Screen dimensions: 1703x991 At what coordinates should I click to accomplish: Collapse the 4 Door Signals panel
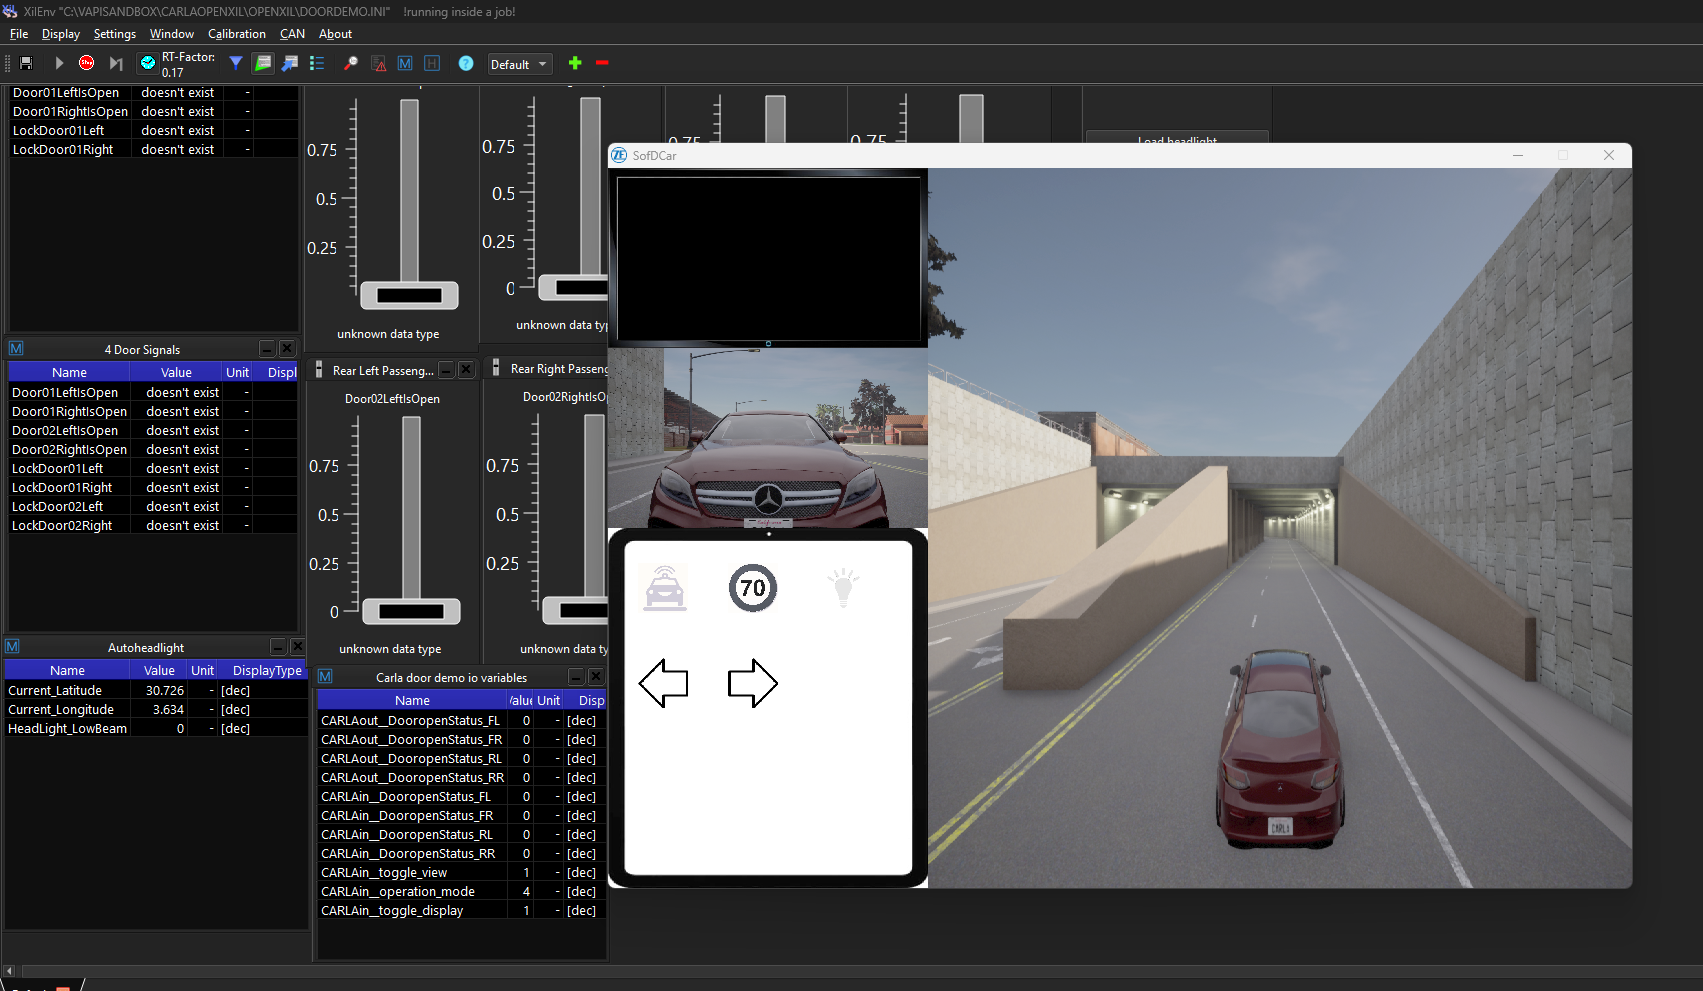coord(265,348)
